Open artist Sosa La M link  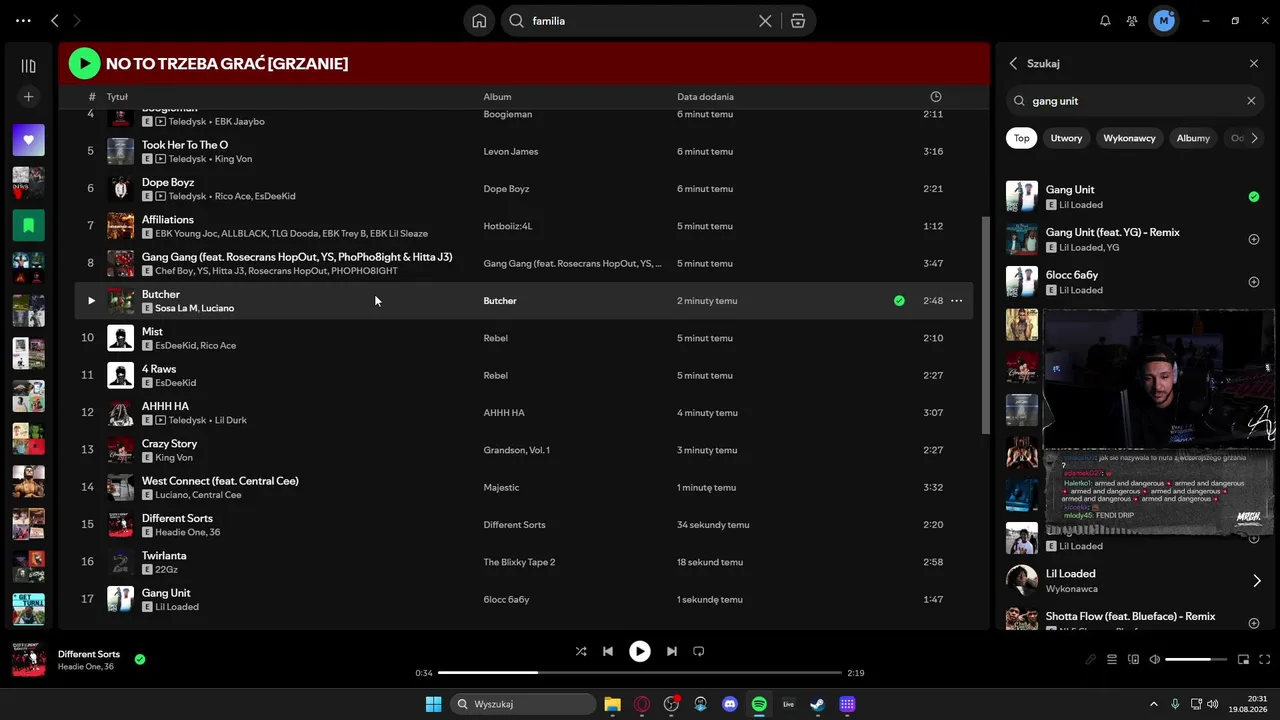pyautogui.click(x=175, y=308)
